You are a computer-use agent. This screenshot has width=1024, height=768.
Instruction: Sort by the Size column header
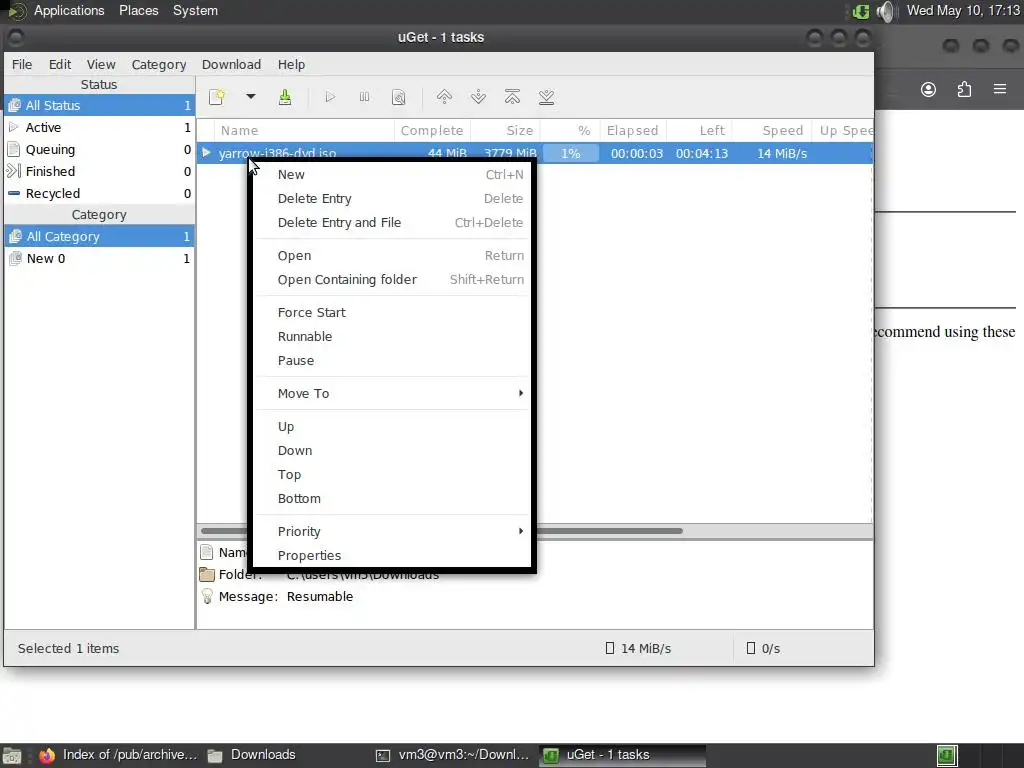(505, 131)
